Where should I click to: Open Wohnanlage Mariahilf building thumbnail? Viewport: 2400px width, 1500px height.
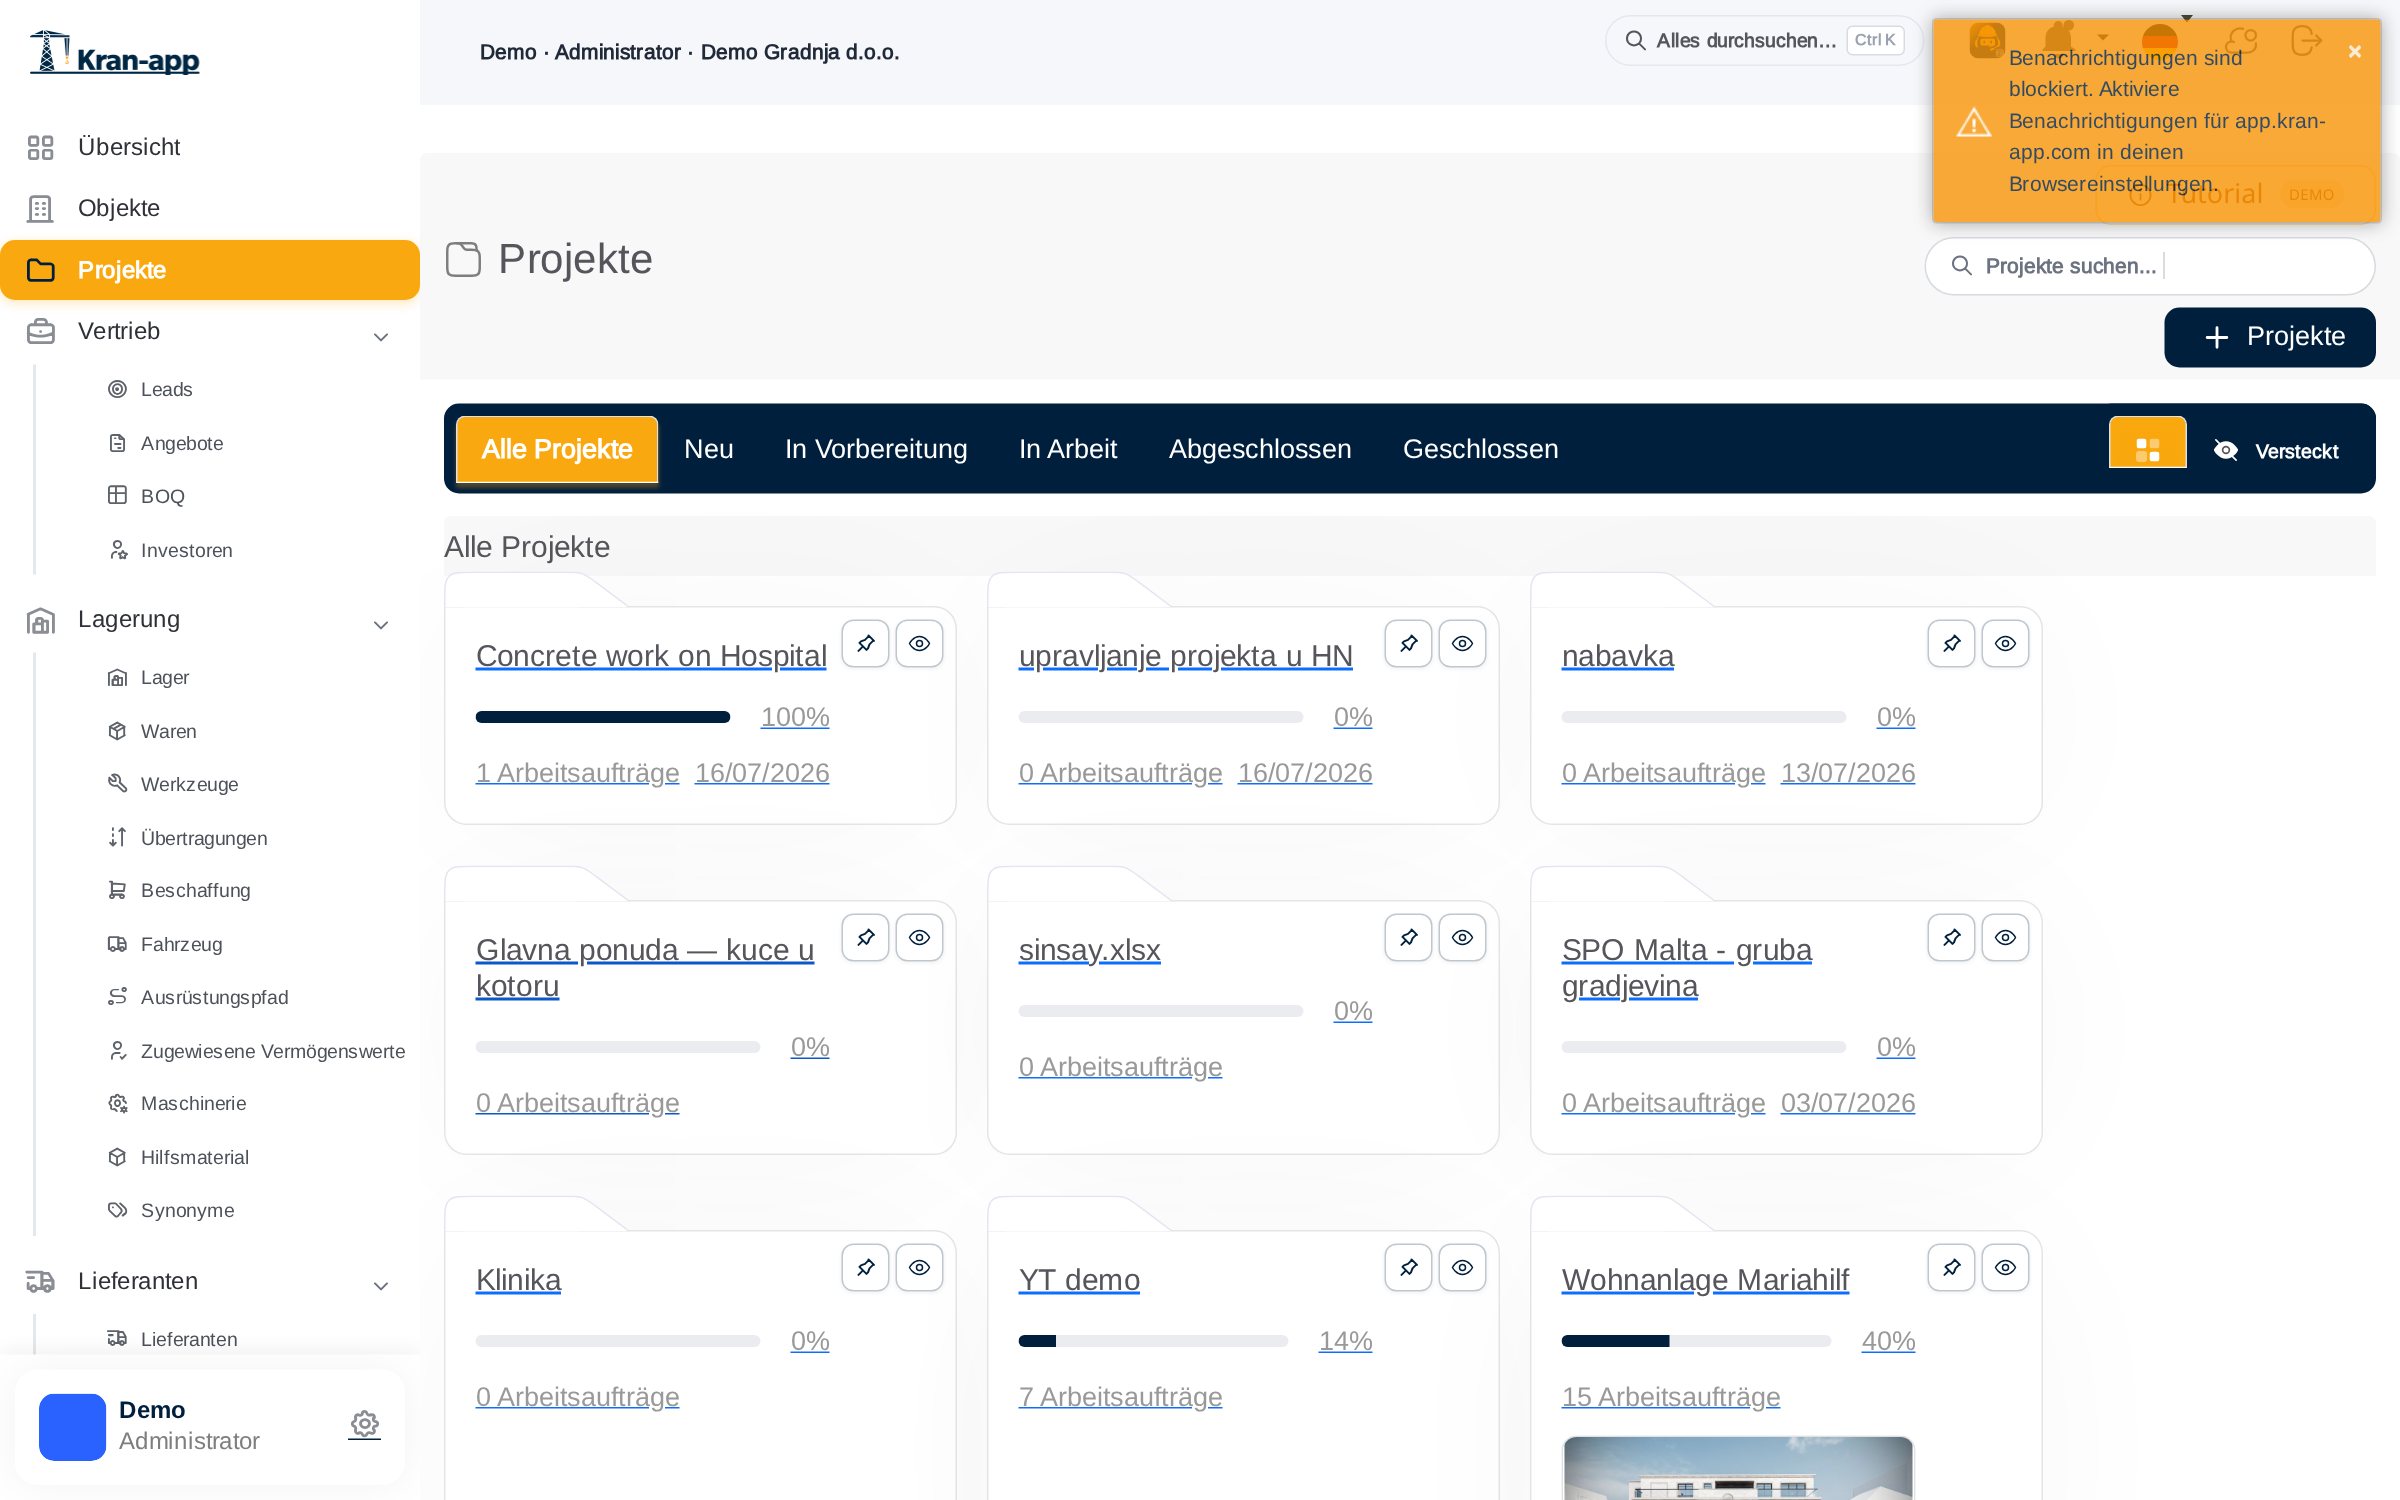pyautogui.click(x=1738, y=1468)
